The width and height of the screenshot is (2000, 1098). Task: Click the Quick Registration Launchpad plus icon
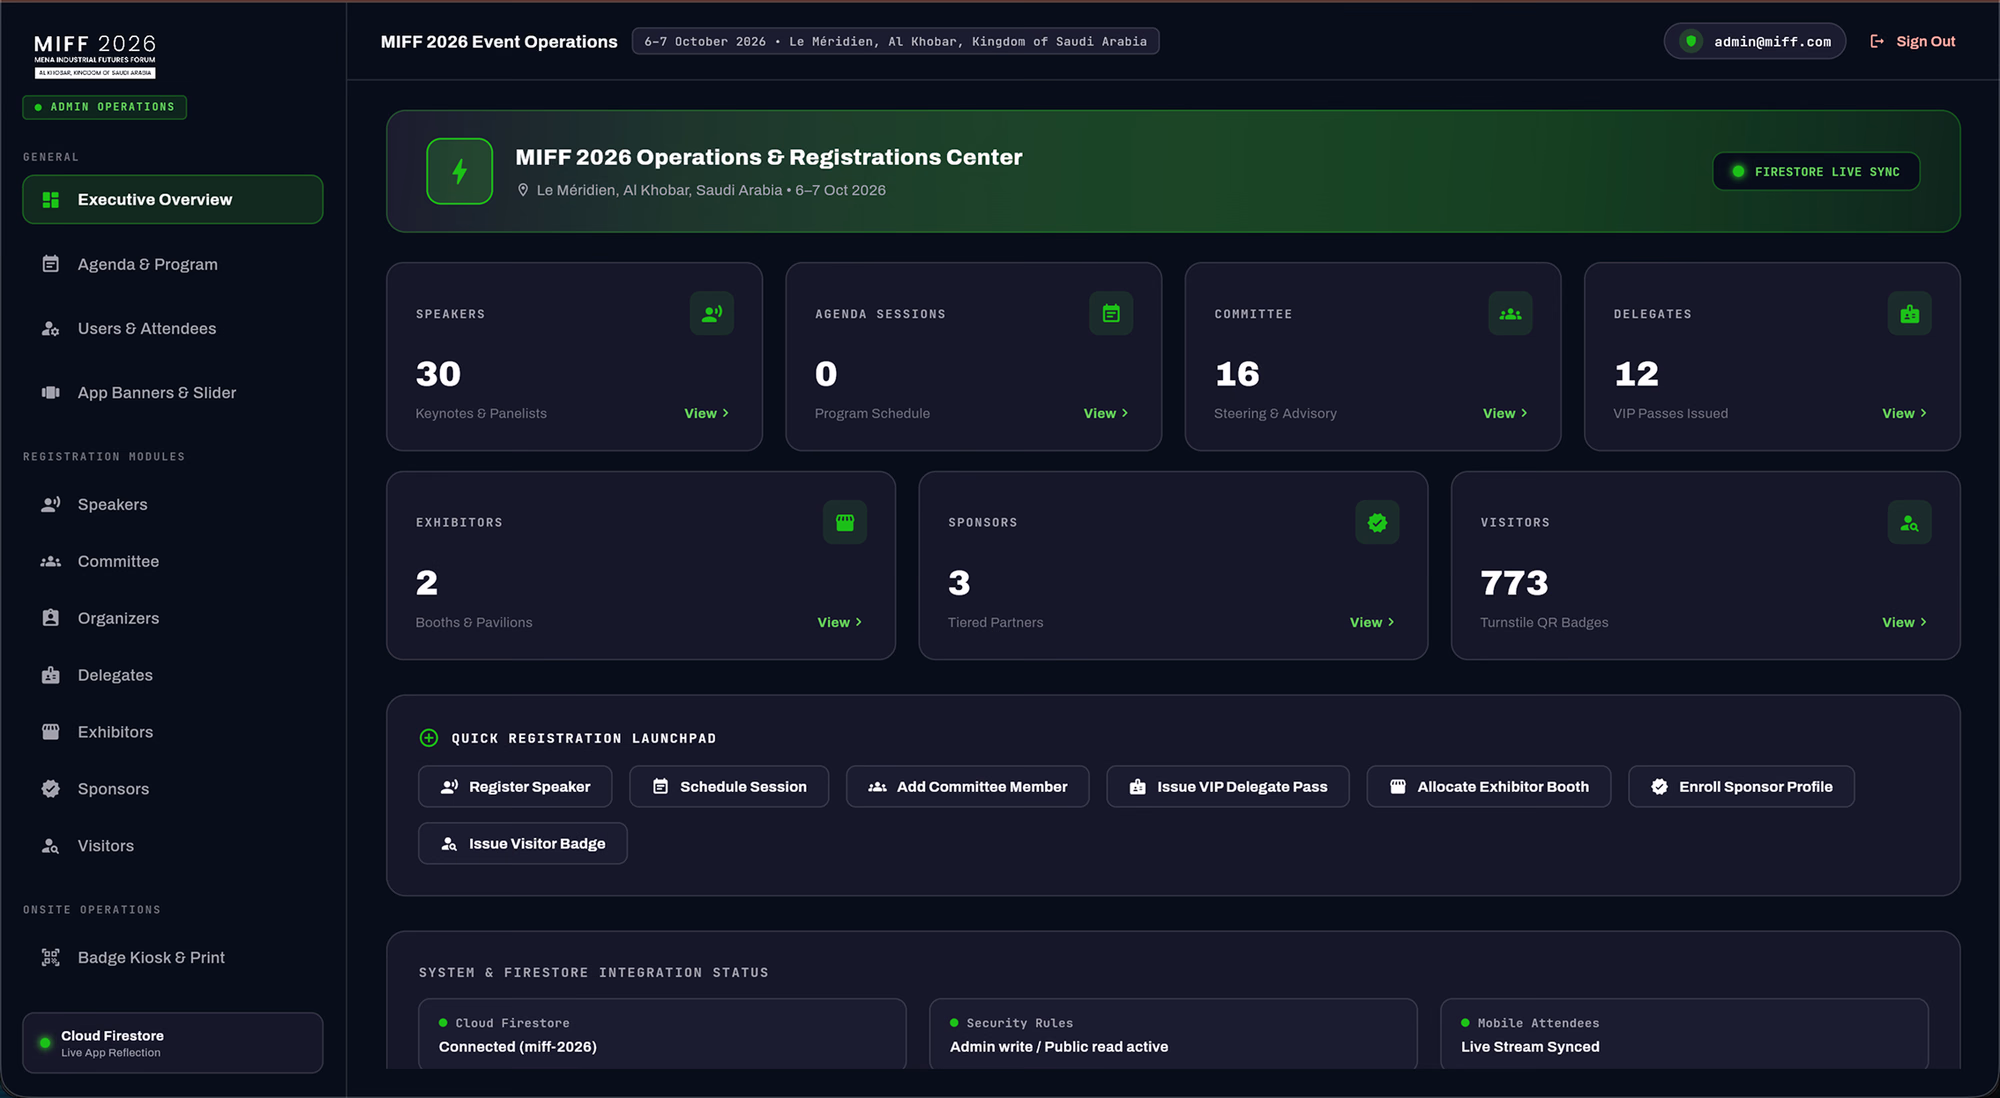(x=428, y=738)
